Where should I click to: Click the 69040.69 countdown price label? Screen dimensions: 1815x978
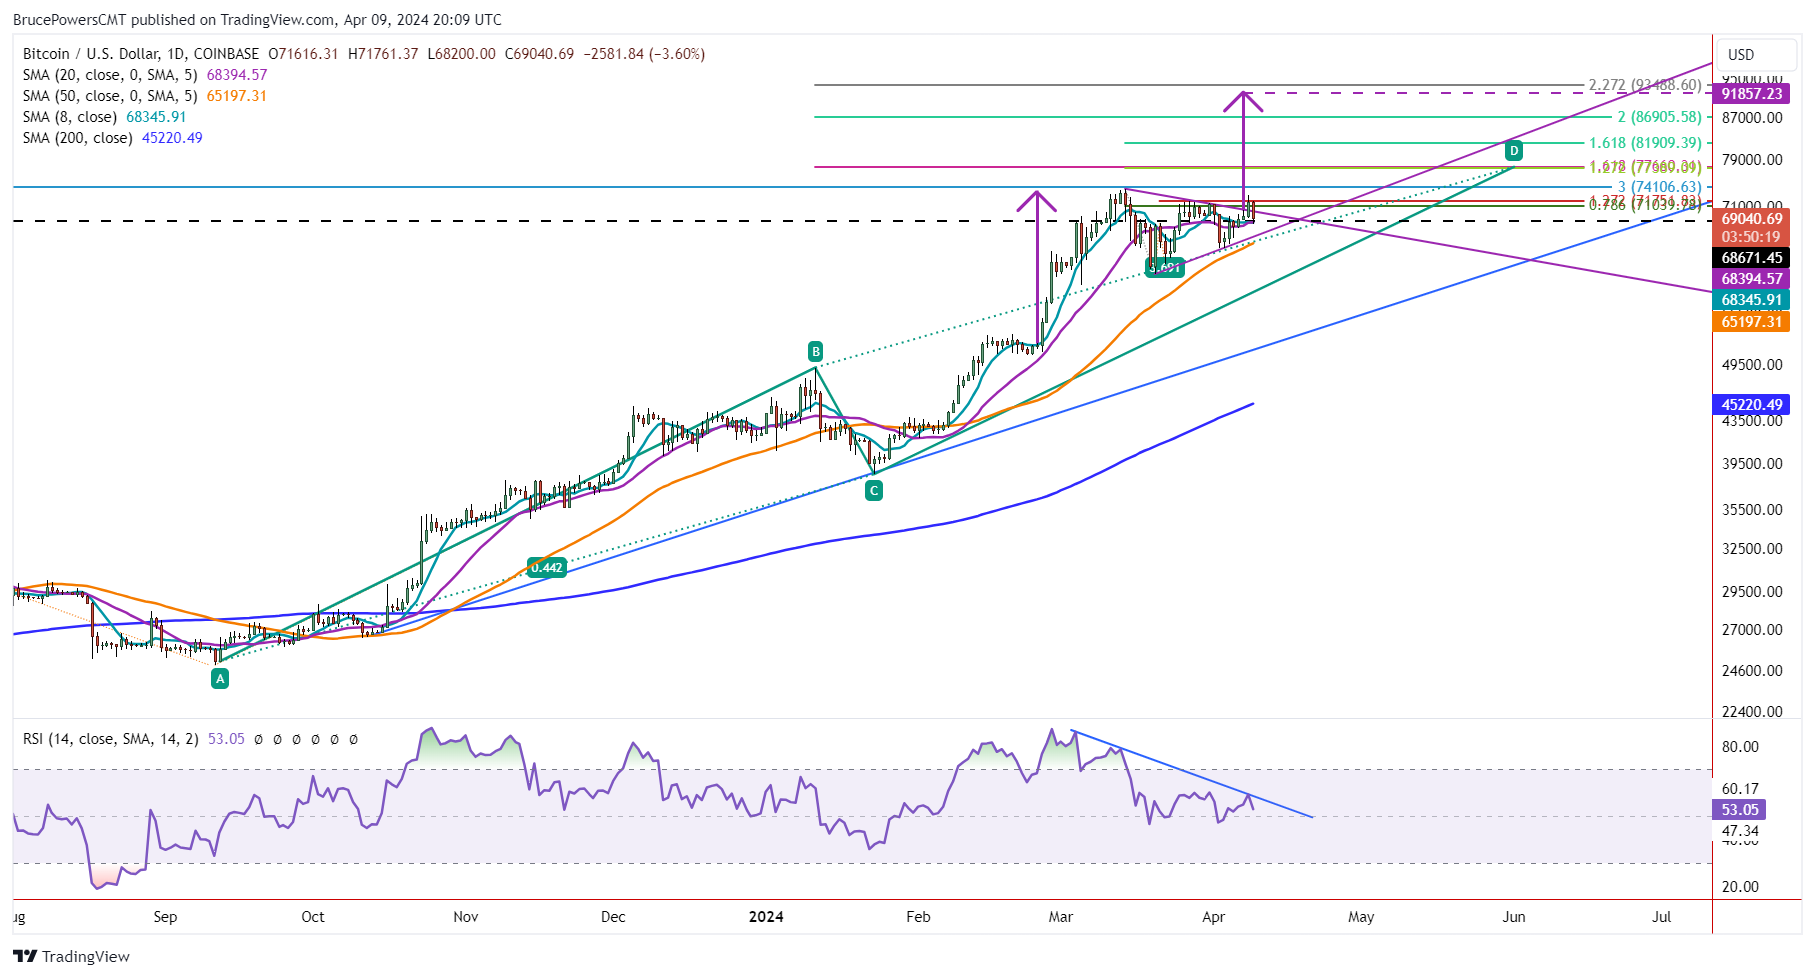coord(1751,218)
